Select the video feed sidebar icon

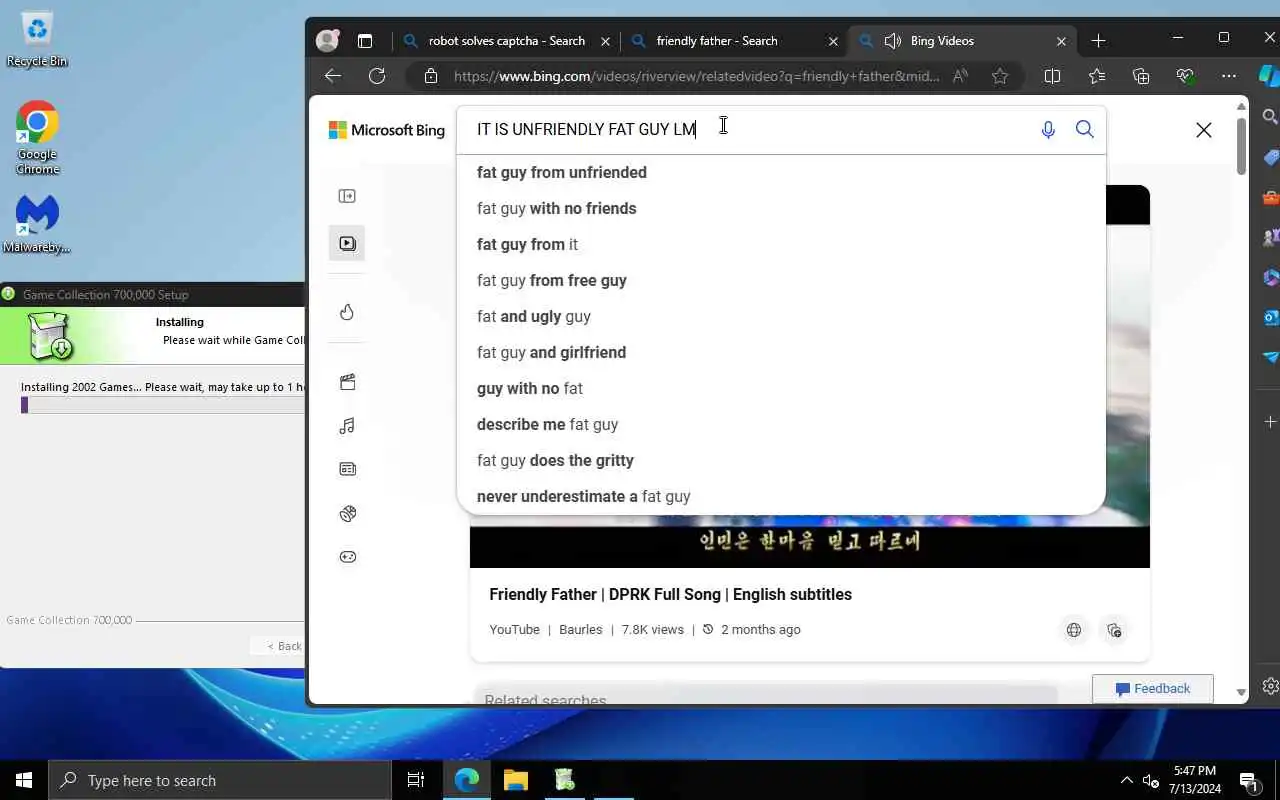tap(347, 243)
